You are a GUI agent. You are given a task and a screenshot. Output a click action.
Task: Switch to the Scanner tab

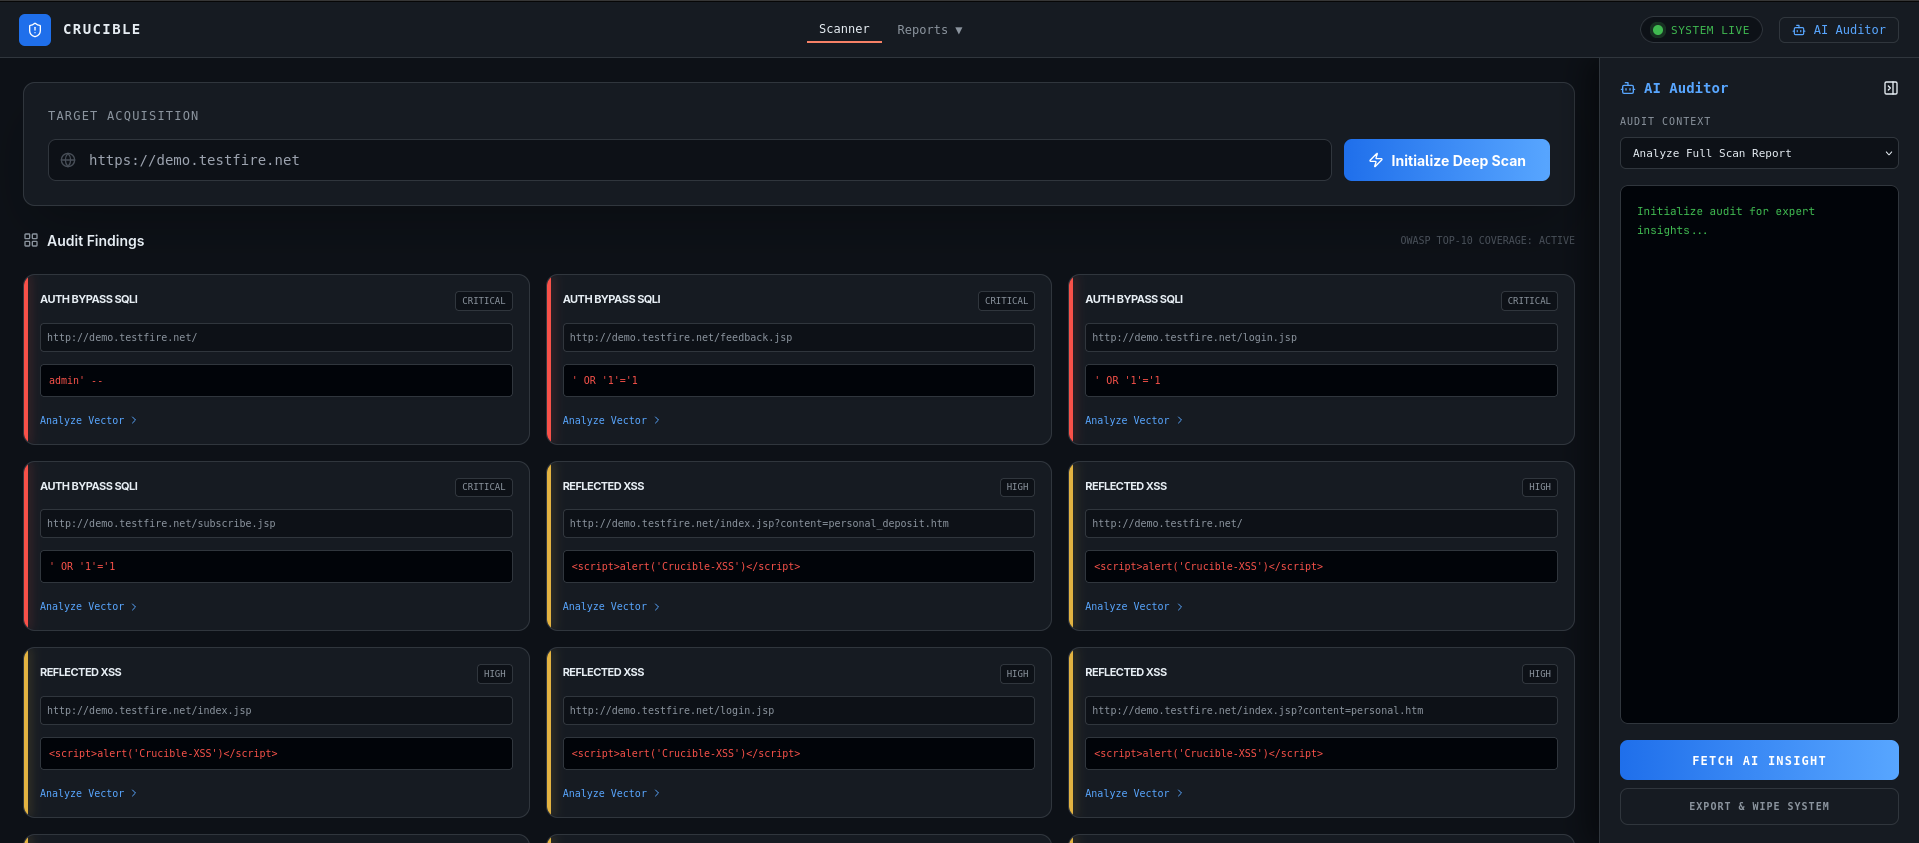tap(844, 29)
